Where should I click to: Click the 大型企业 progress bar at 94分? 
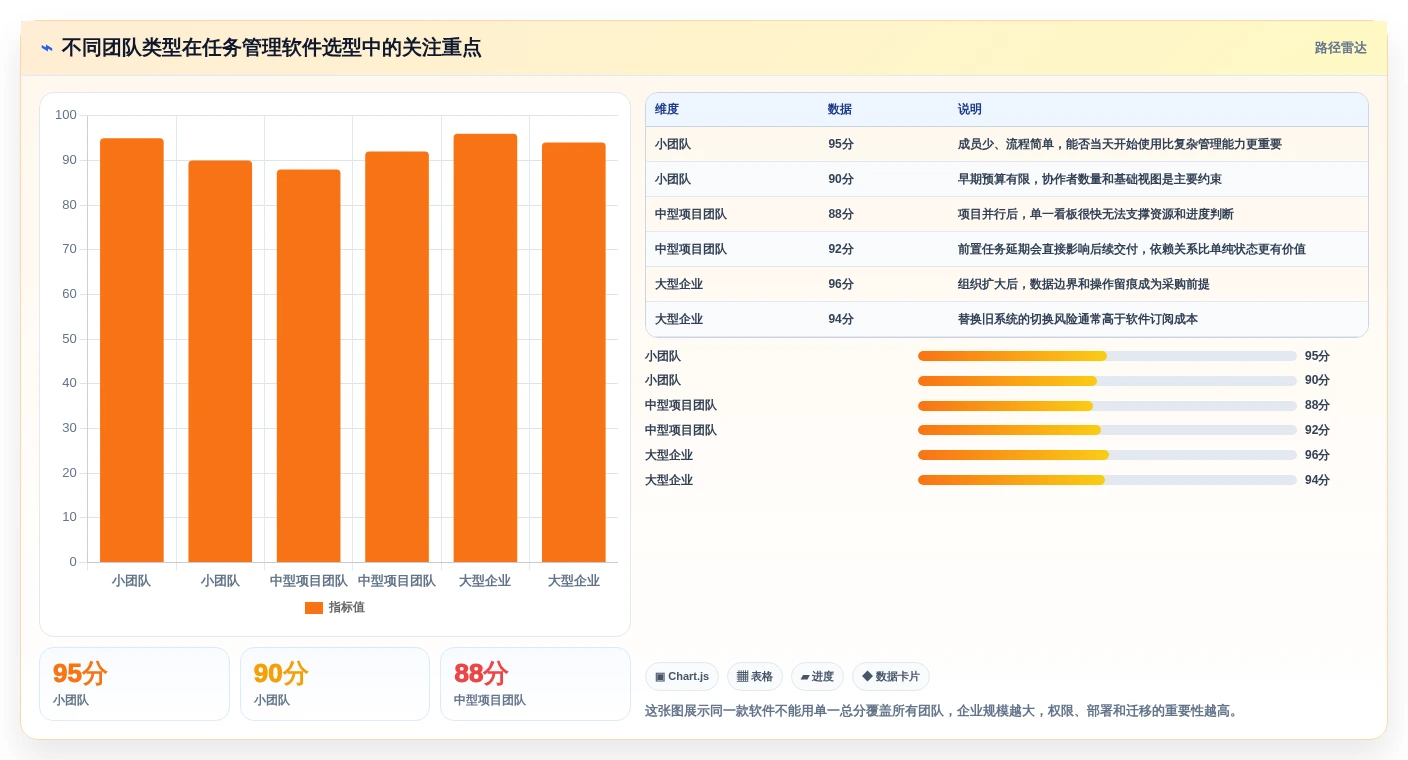click(x=1107, y=480)
